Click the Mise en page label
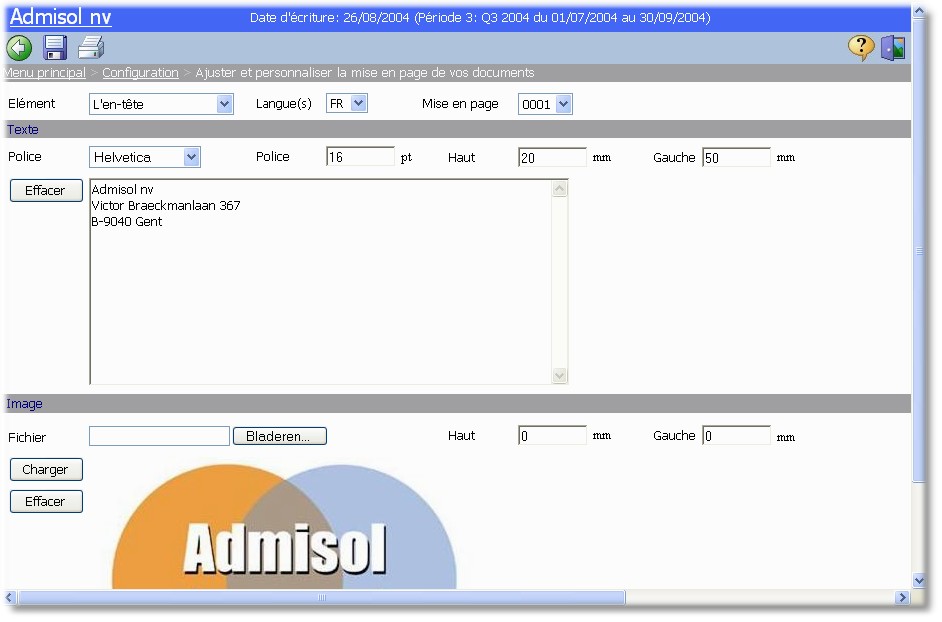 click(460, 104)
